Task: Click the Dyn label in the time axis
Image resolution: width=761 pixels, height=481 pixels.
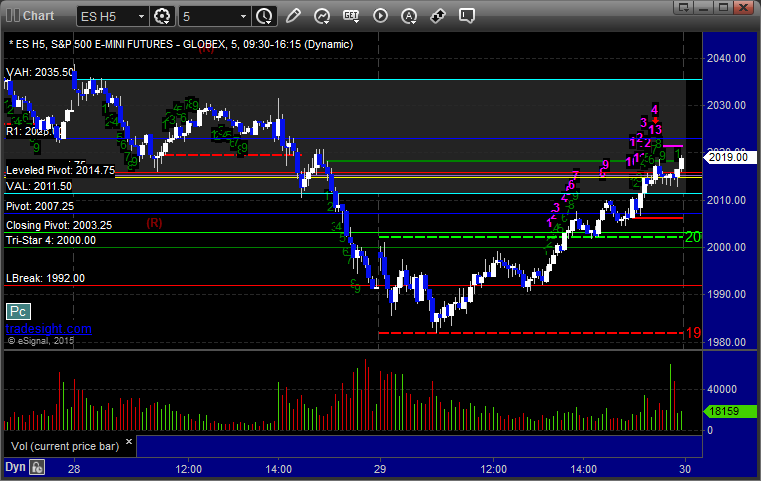Action: coord(15,467)
